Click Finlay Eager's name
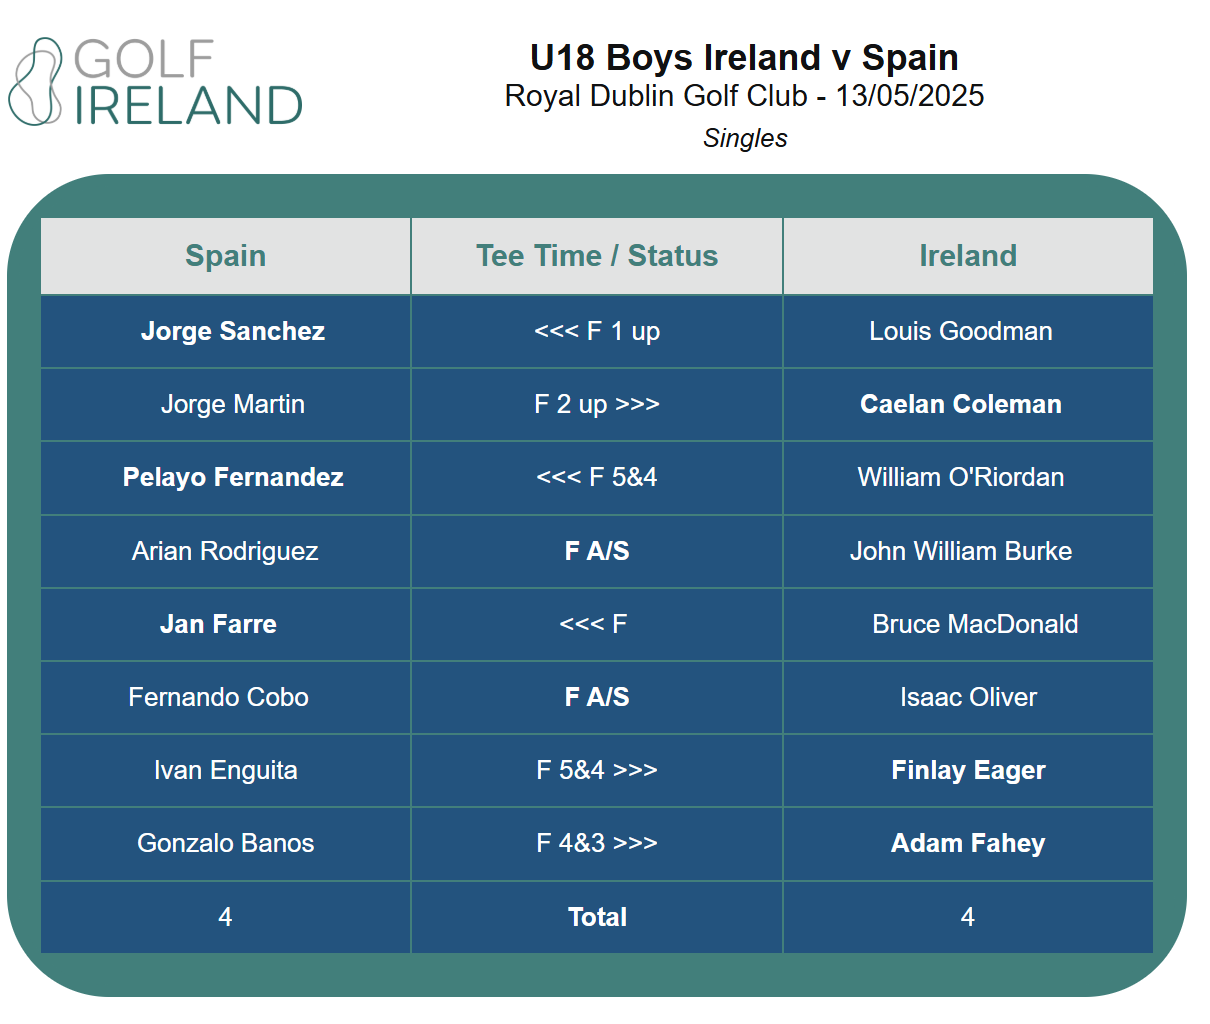The height and width of the screenshot is (1024, 1210). point(968,770)
